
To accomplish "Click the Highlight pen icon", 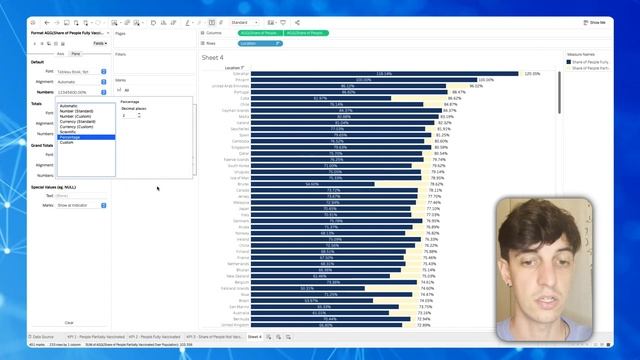I will [x=188, y=23].
